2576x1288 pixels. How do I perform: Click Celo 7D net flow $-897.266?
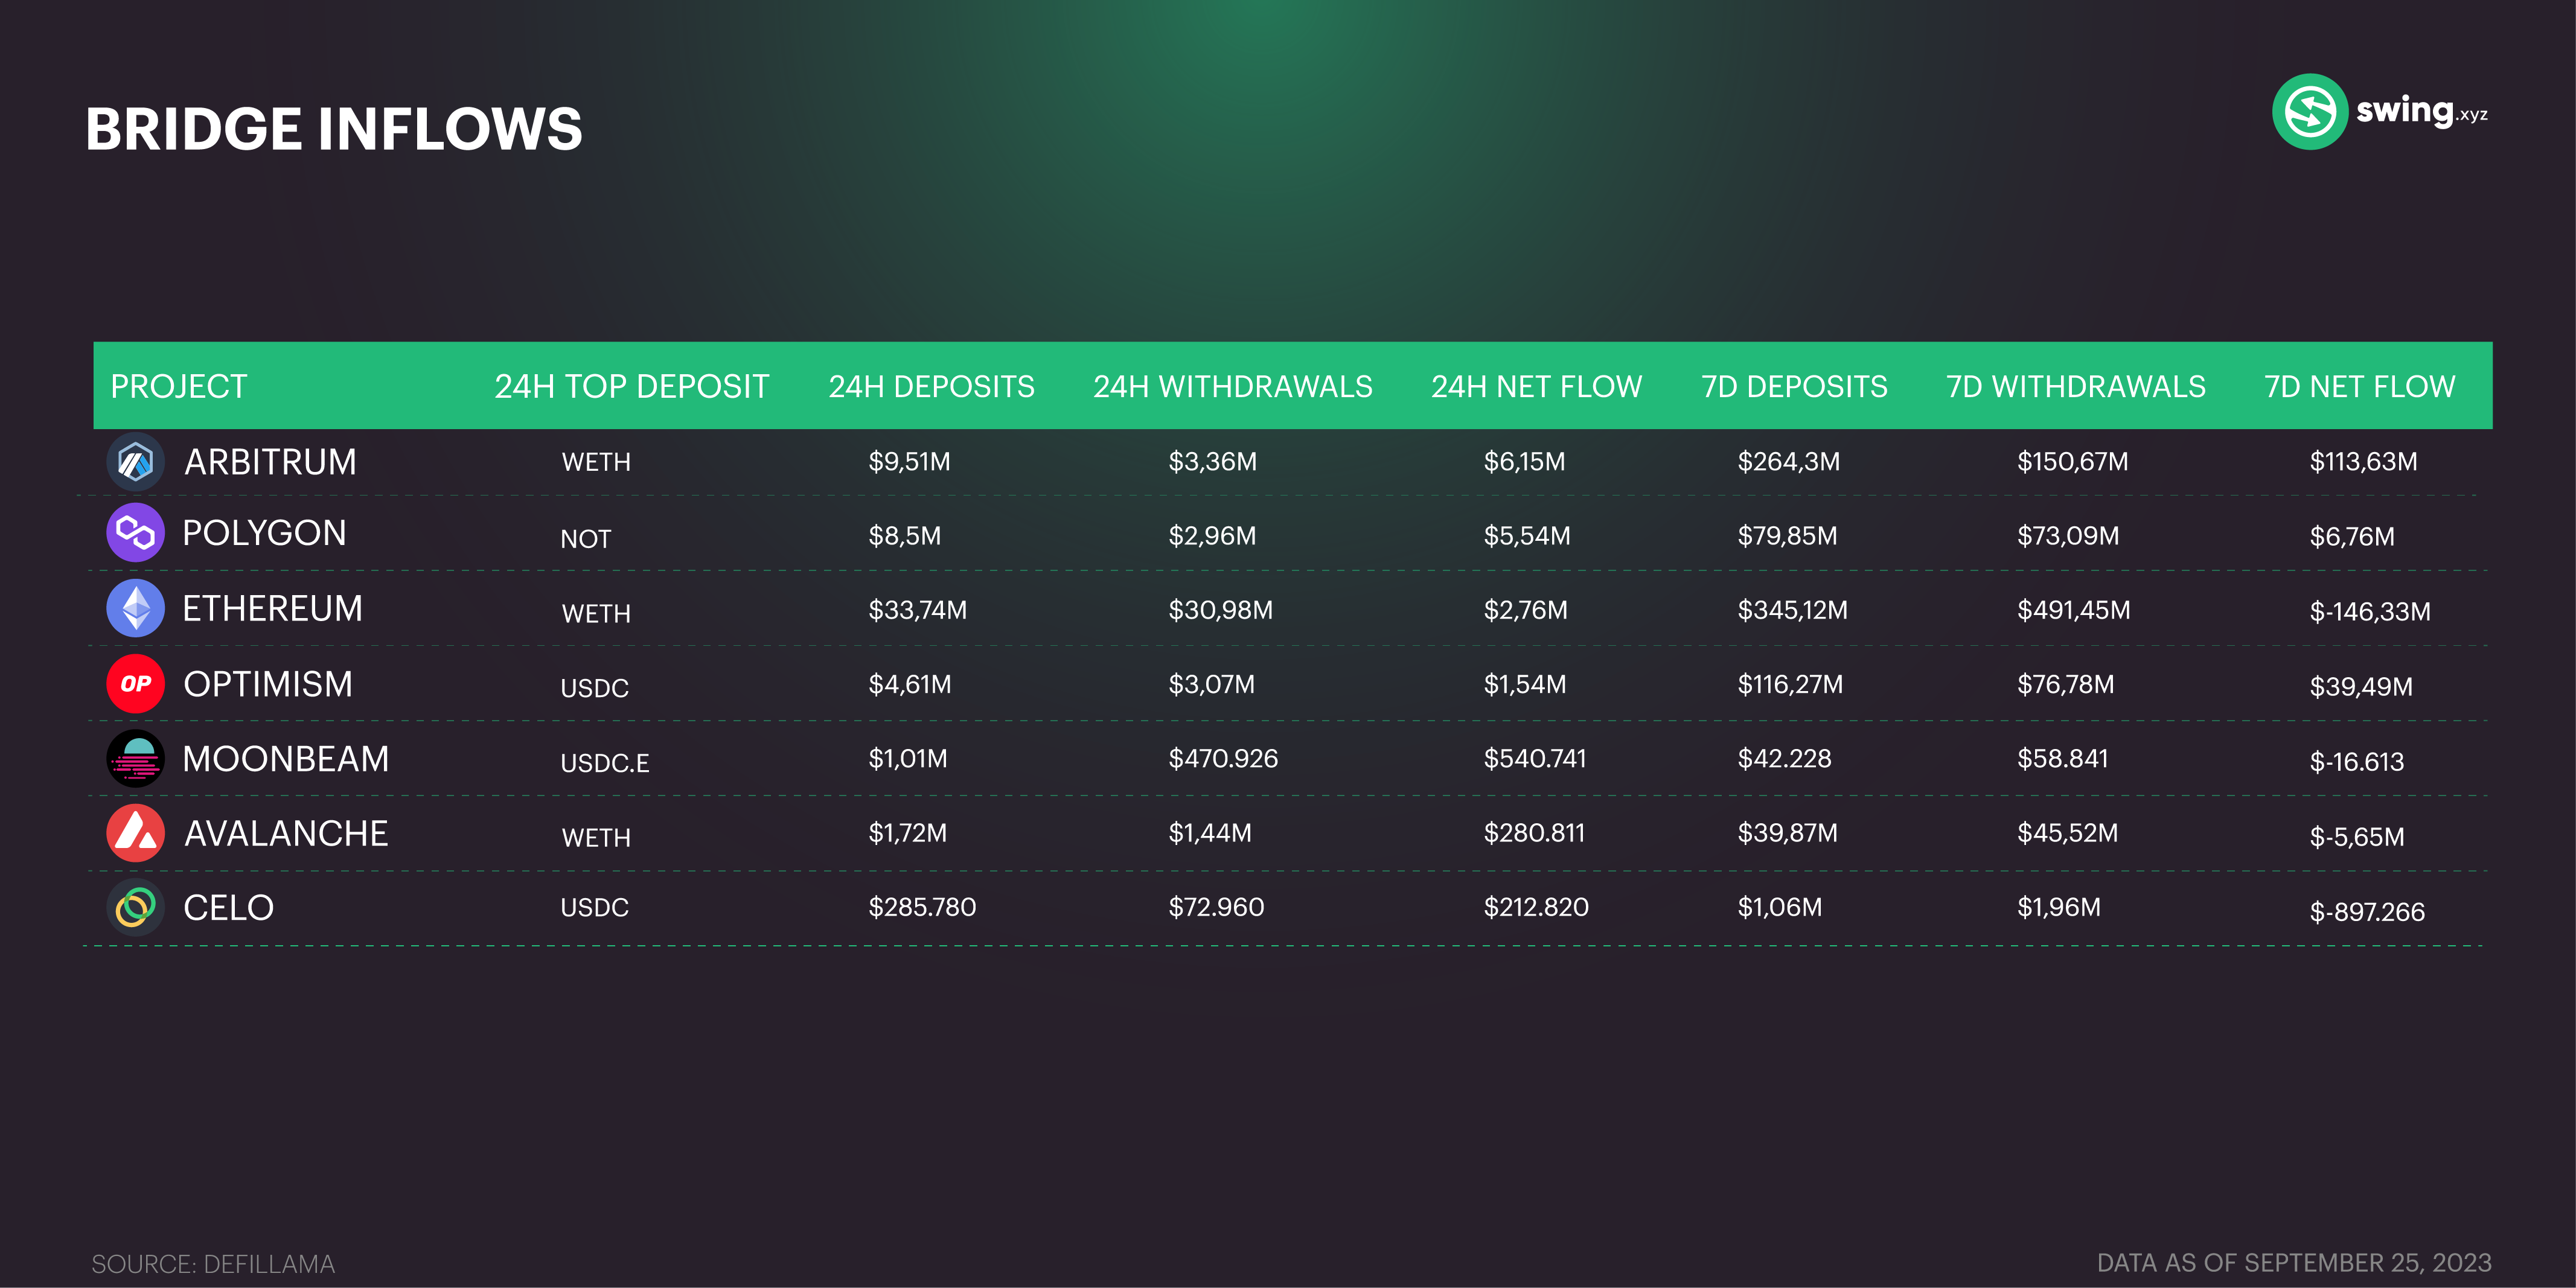point(2367,912)
